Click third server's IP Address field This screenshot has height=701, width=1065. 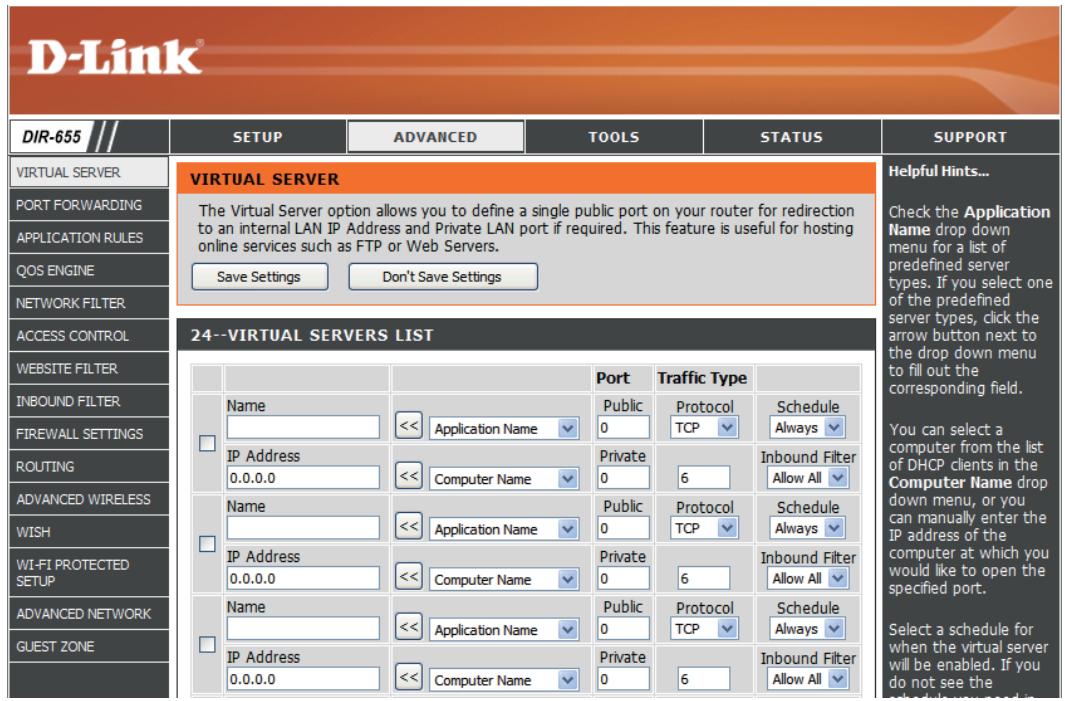click(x=303, y=679)
